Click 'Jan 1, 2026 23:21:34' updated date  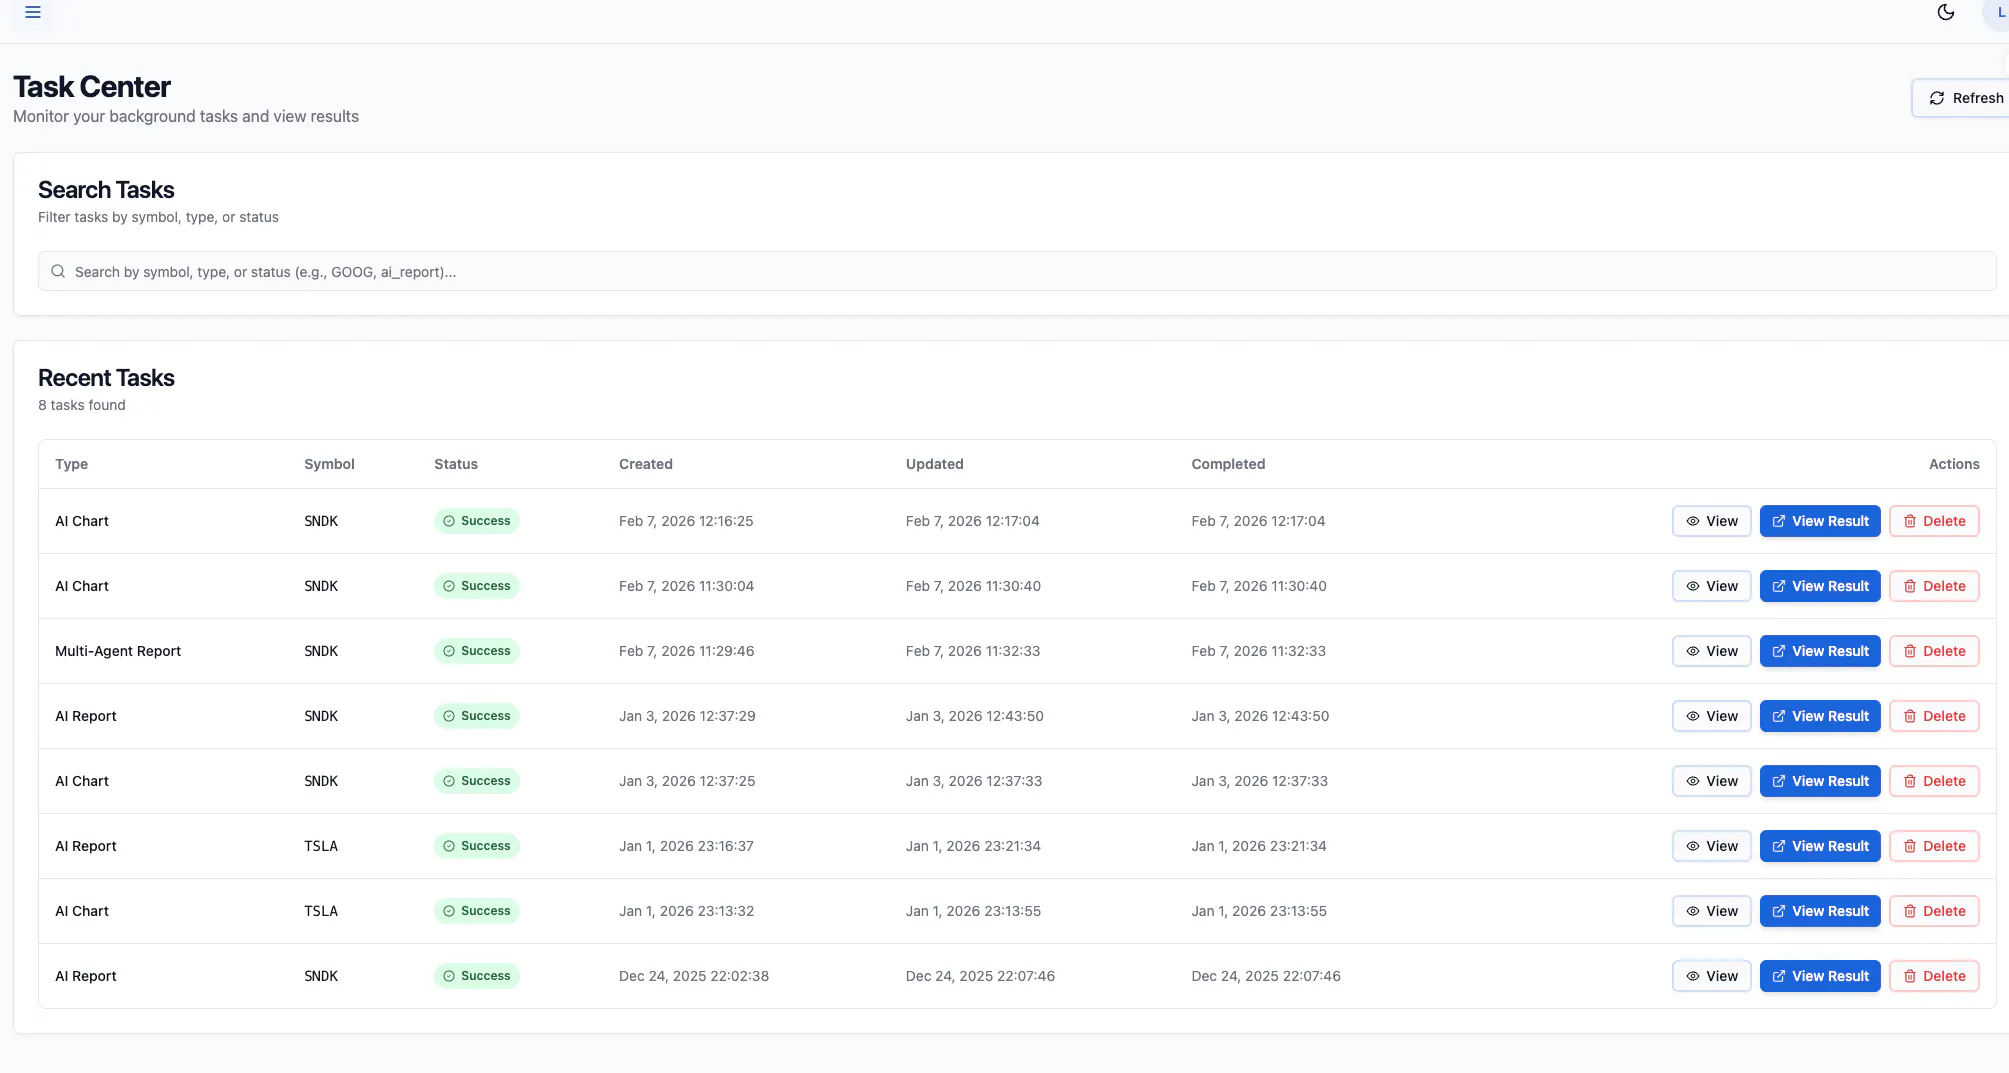tap(973, 846)
